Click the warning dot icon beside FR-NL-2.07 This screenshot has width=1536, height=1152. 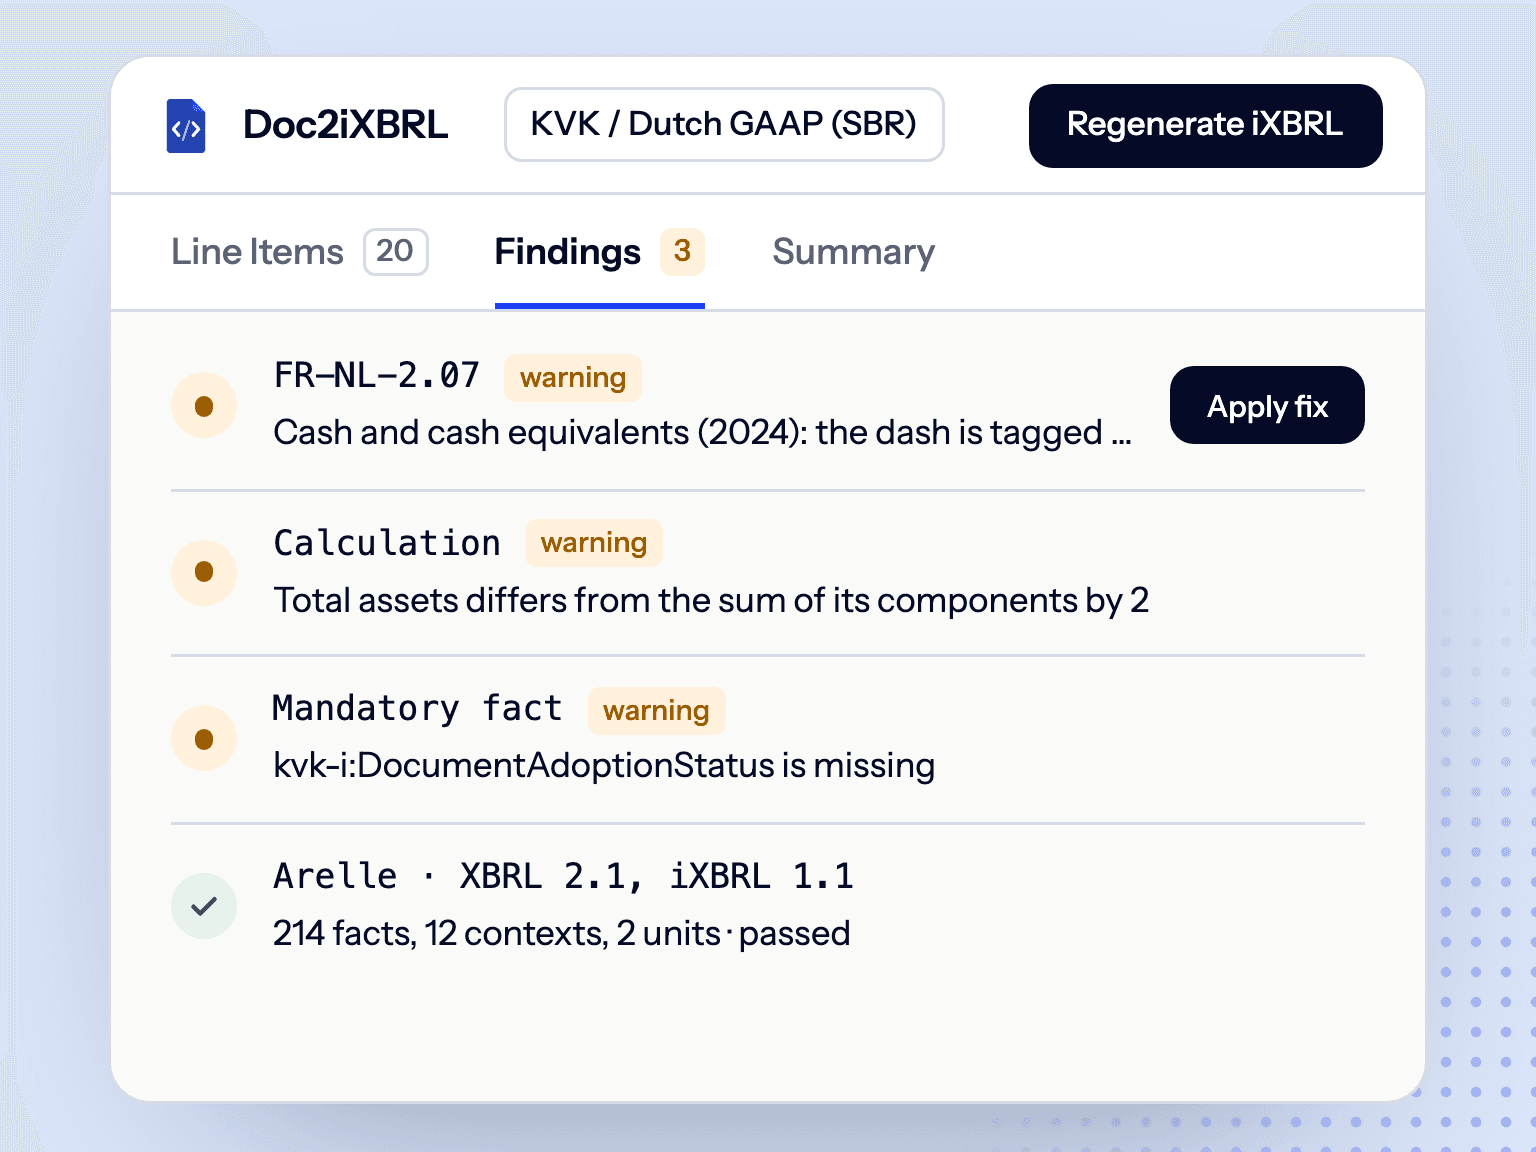click(204, 406)
